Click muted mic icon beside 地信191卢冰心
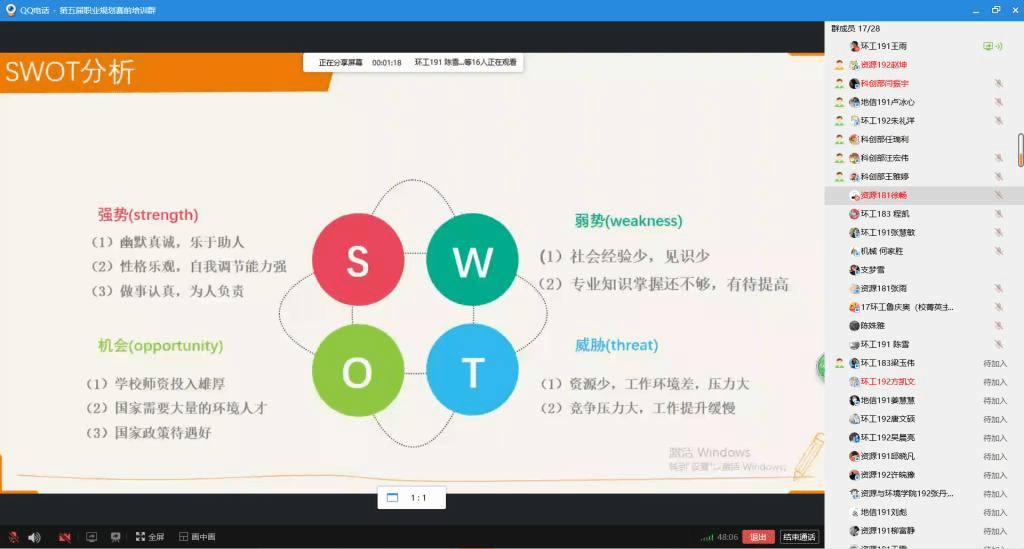 998,102
